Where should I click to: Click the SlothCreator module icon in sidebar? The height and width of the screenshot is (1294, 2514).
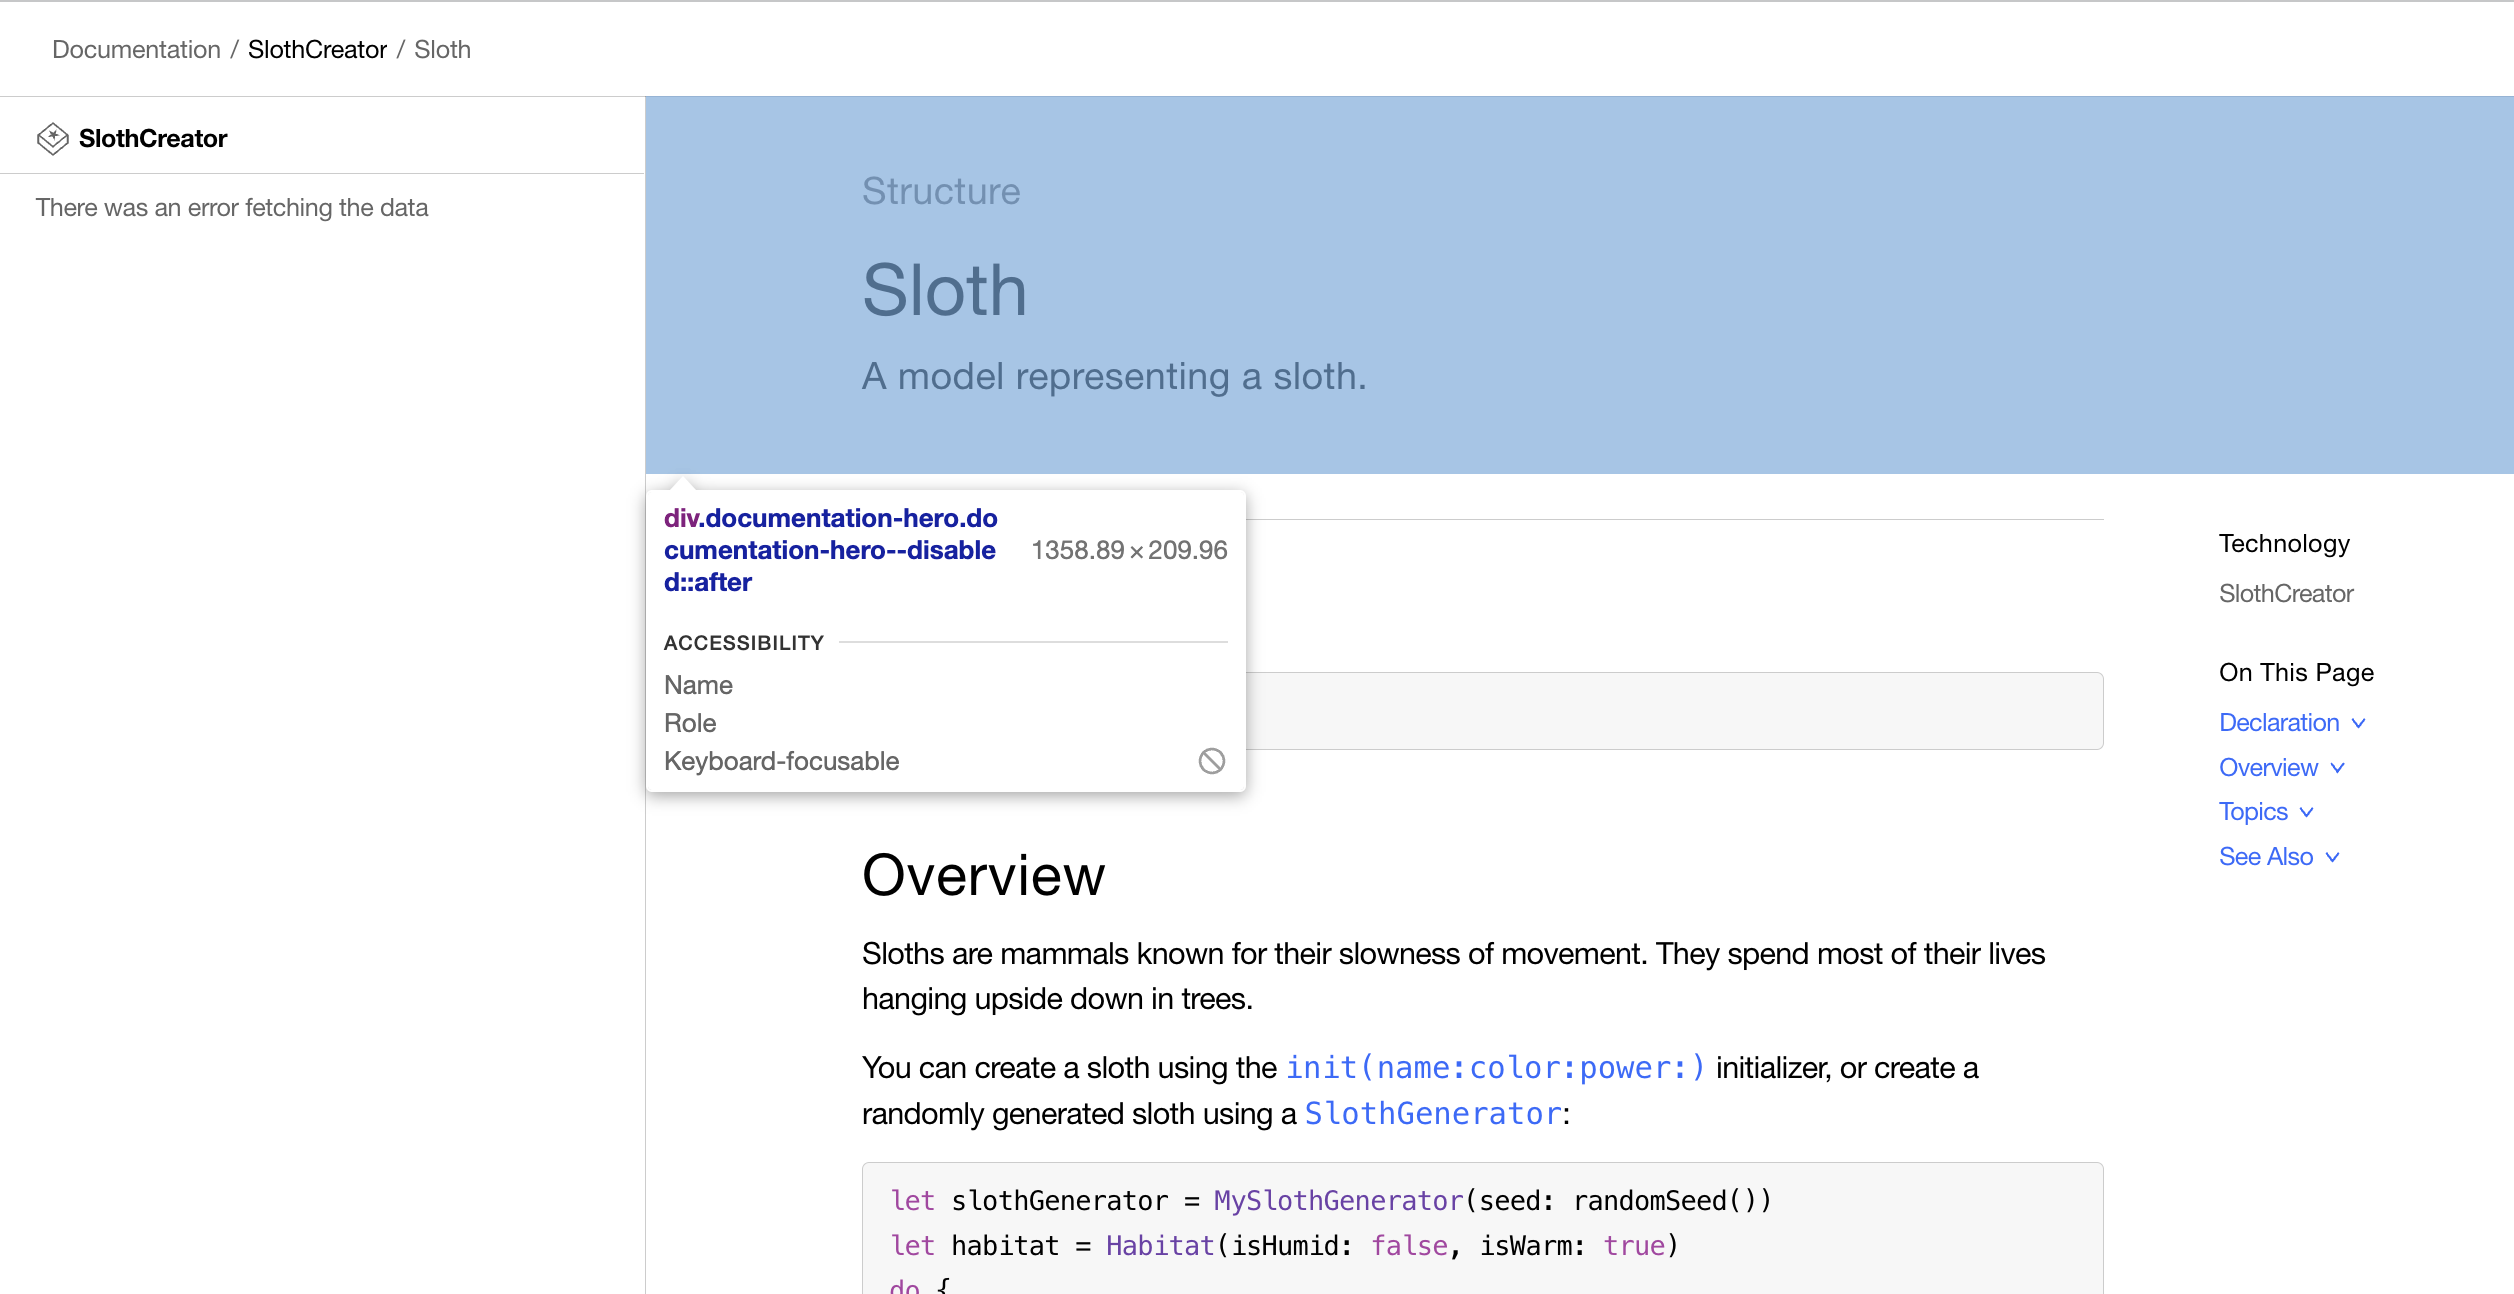[52, 139]
